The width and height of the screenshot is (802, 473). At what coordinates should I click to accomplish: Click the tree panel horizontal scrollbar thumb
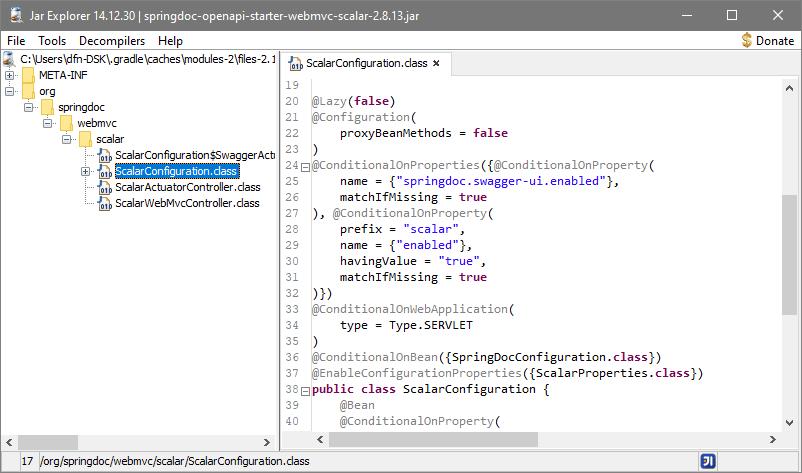(x=48, y=442)
